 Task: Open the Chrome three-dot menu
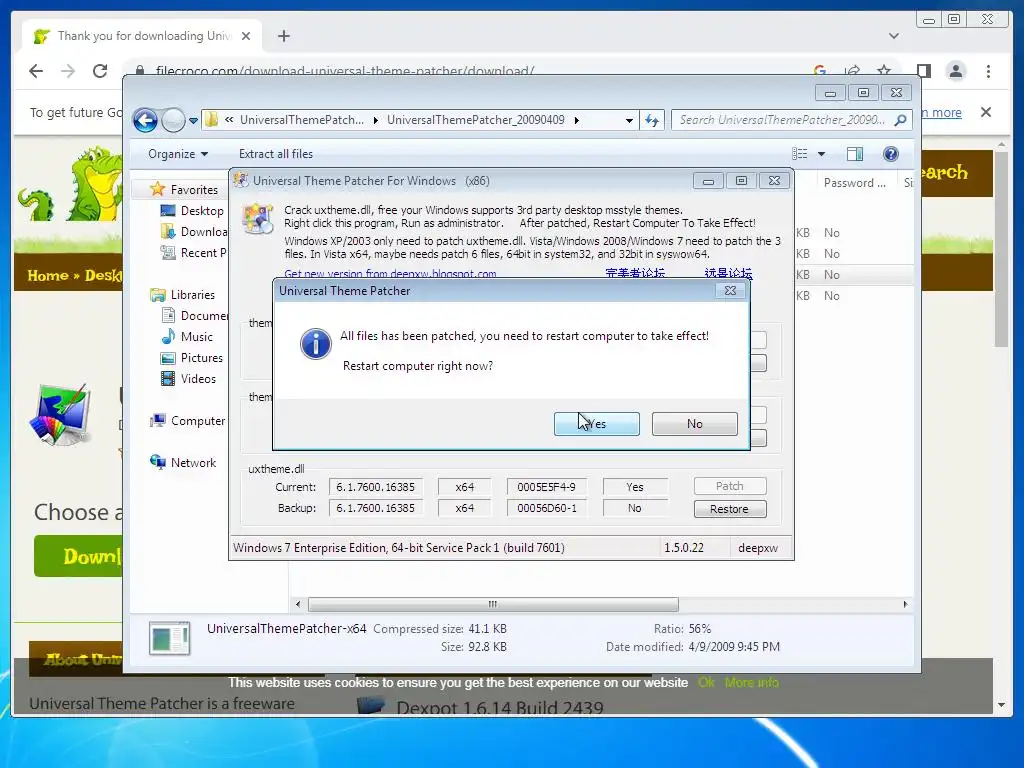pos(988,71)
